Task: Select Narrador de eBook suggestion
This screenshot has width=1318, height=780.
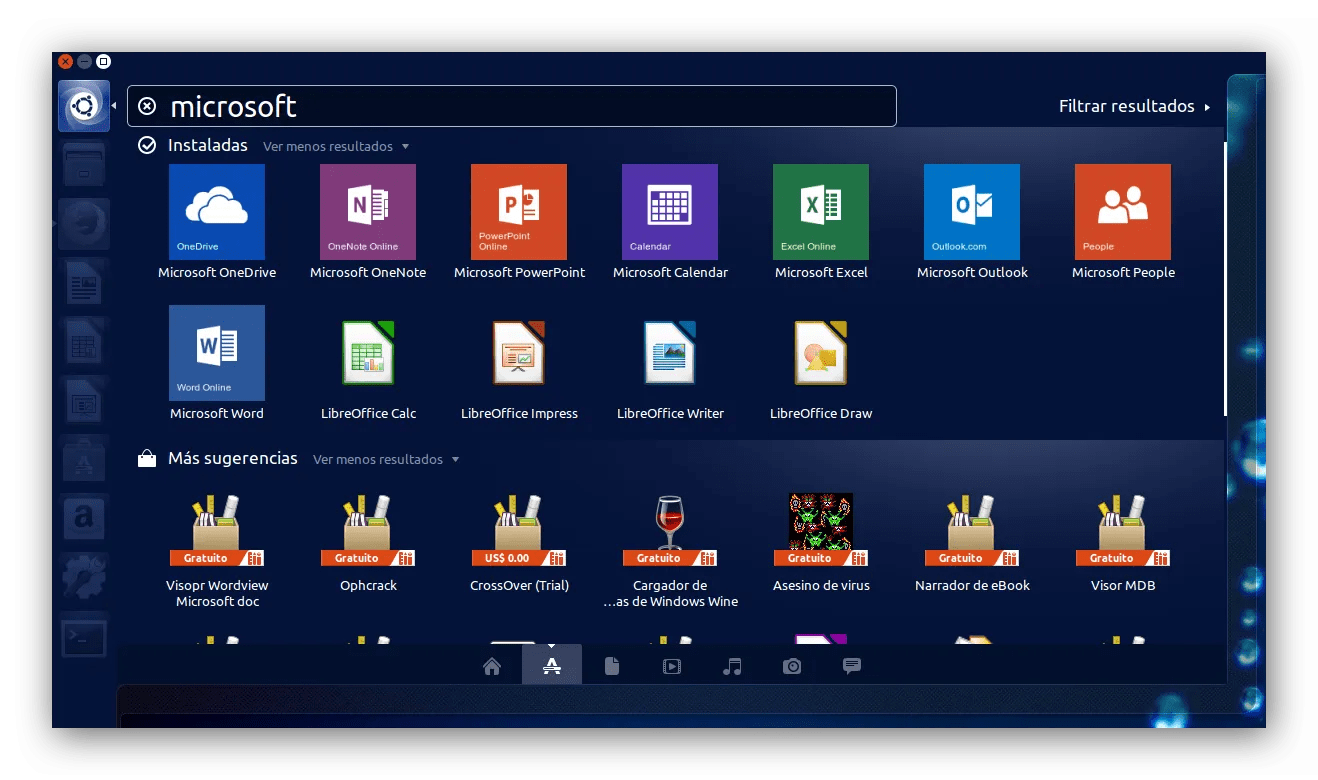Action: click(x=972, y=530)
